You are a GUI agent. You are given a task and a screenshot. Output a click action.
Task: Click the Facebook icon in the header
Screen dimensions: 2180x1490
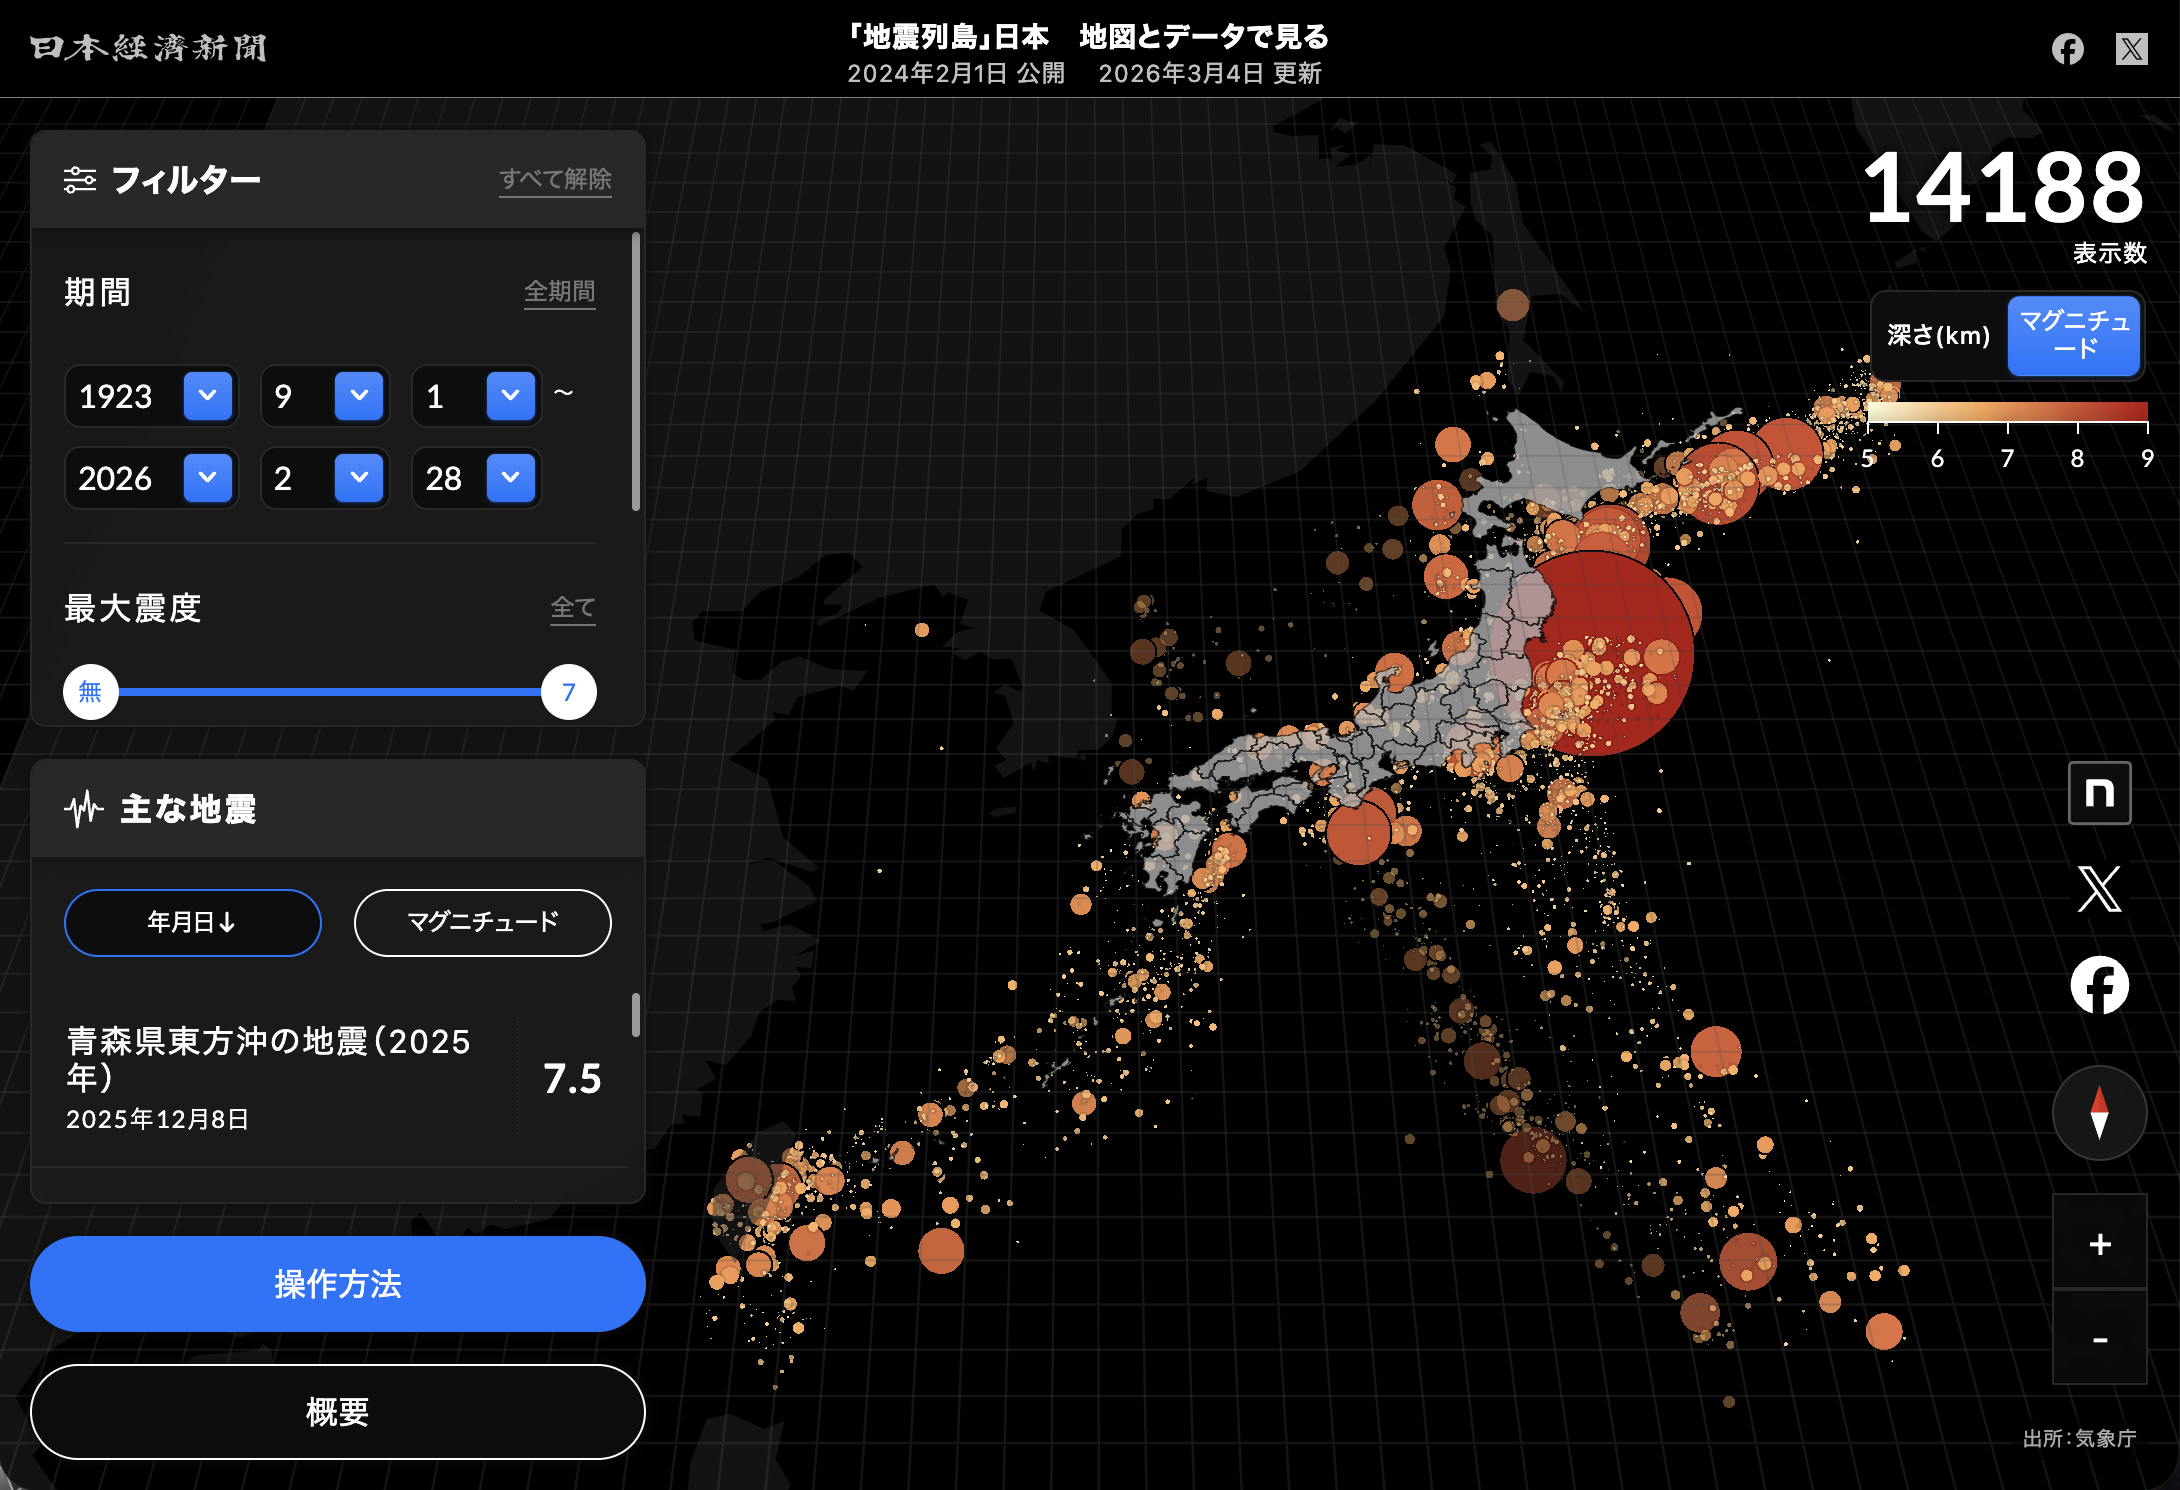point(2067,49)
